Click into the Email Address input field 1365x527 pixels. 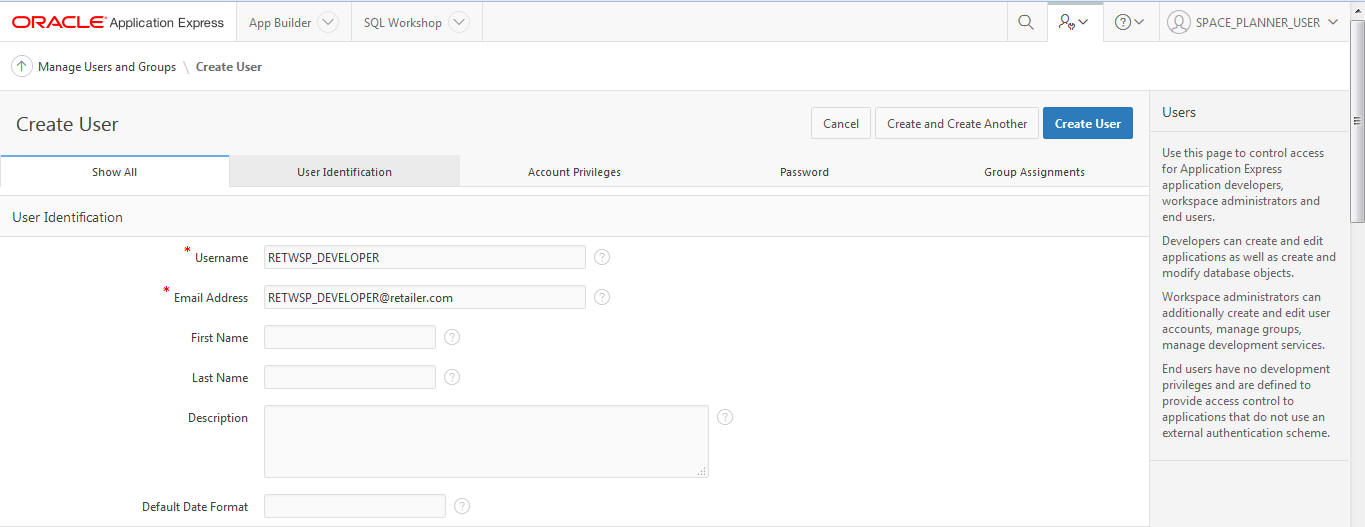pos(425,297)
